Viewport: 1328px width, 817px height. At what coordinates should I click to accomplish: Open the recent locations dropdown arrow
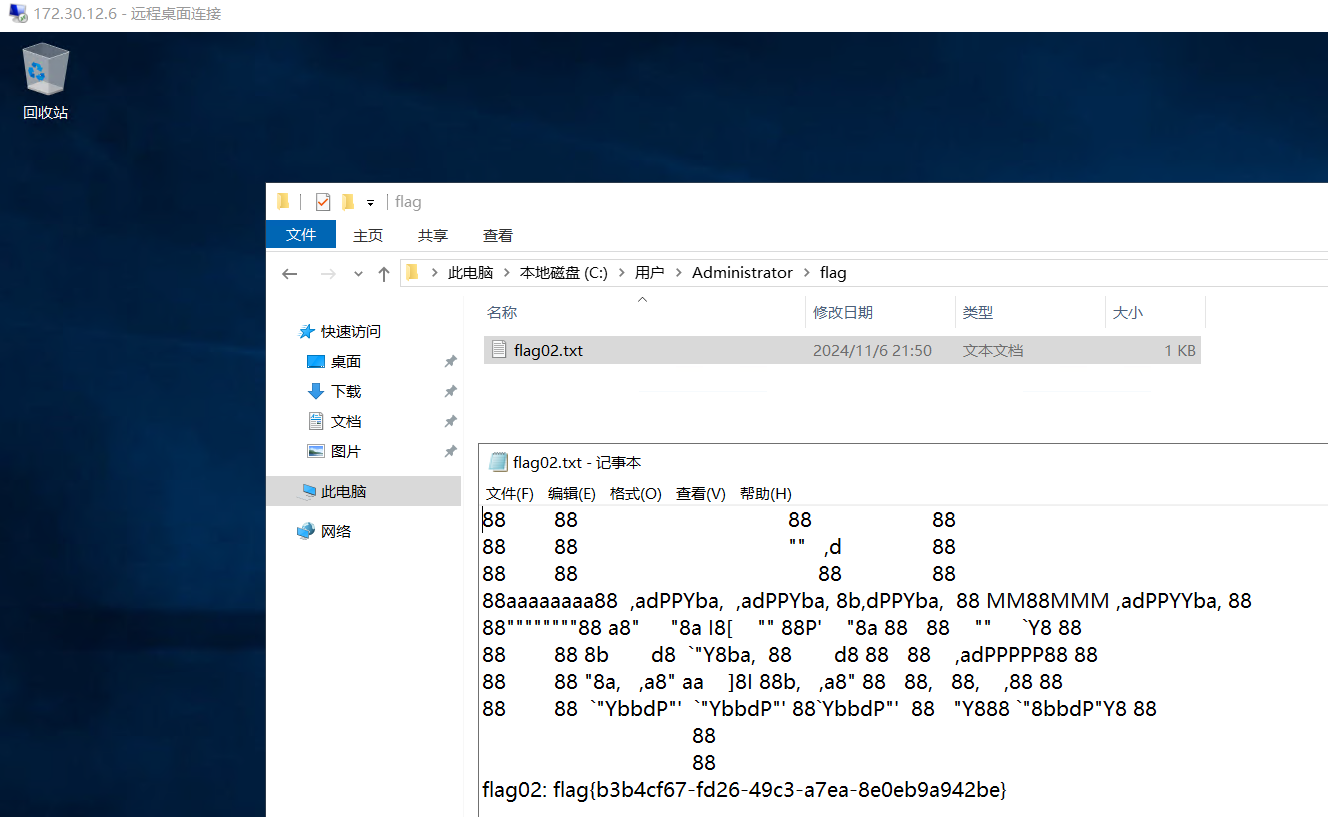[x=358, y=274]
